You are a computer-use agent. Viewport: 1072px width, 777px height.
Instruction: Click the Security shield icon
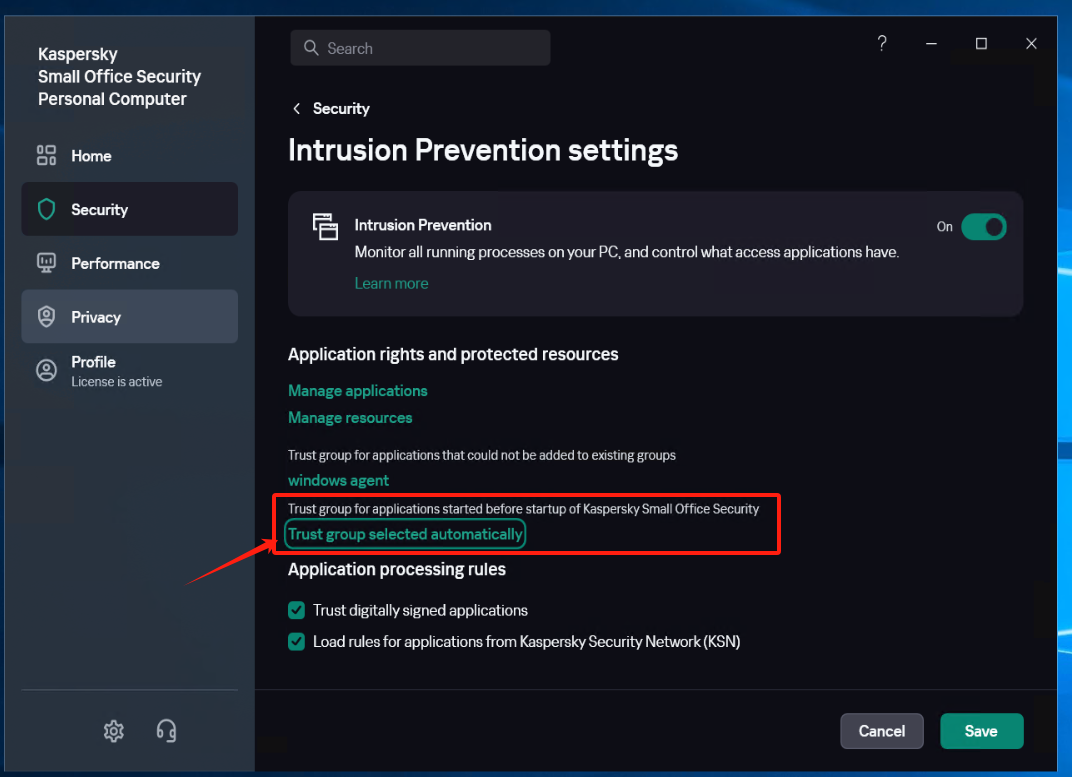(x=47, y=209)
